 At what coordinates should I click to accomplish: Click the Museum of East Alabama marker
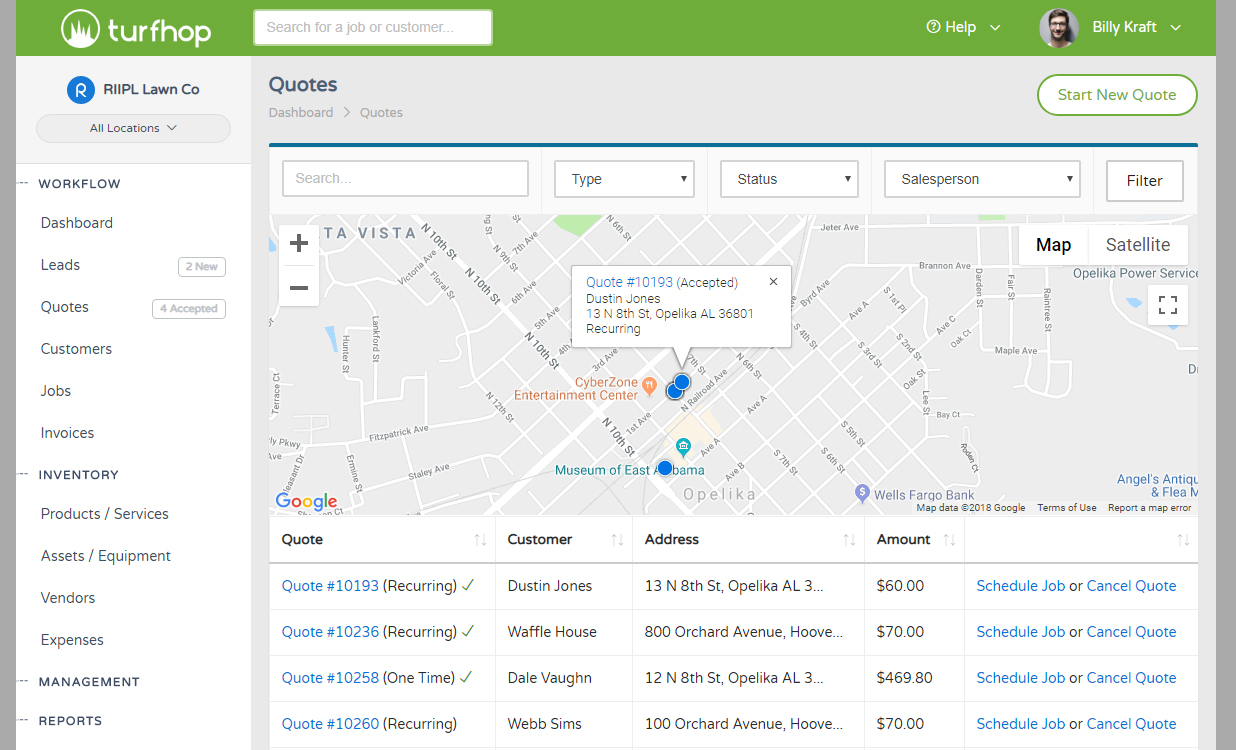[684, 447]
